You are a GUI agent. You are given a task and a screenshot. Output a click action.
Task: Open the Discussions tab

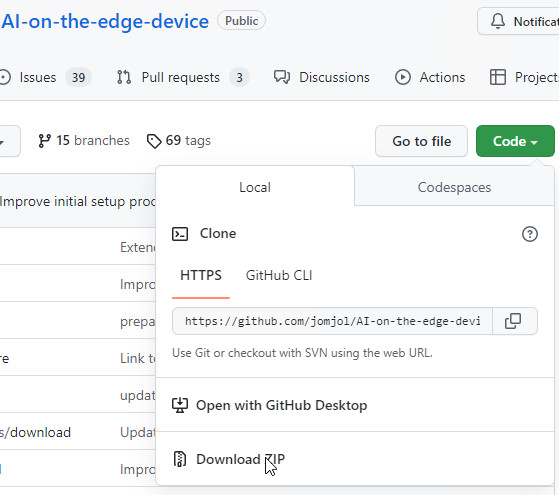click(x=322, y=77)
